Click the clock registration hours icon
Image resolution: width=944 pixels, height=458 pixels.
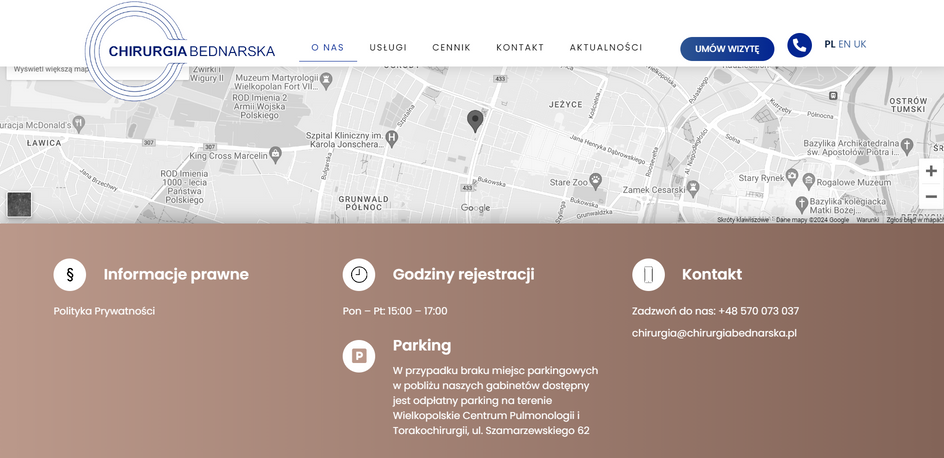(x=359, y=274)
